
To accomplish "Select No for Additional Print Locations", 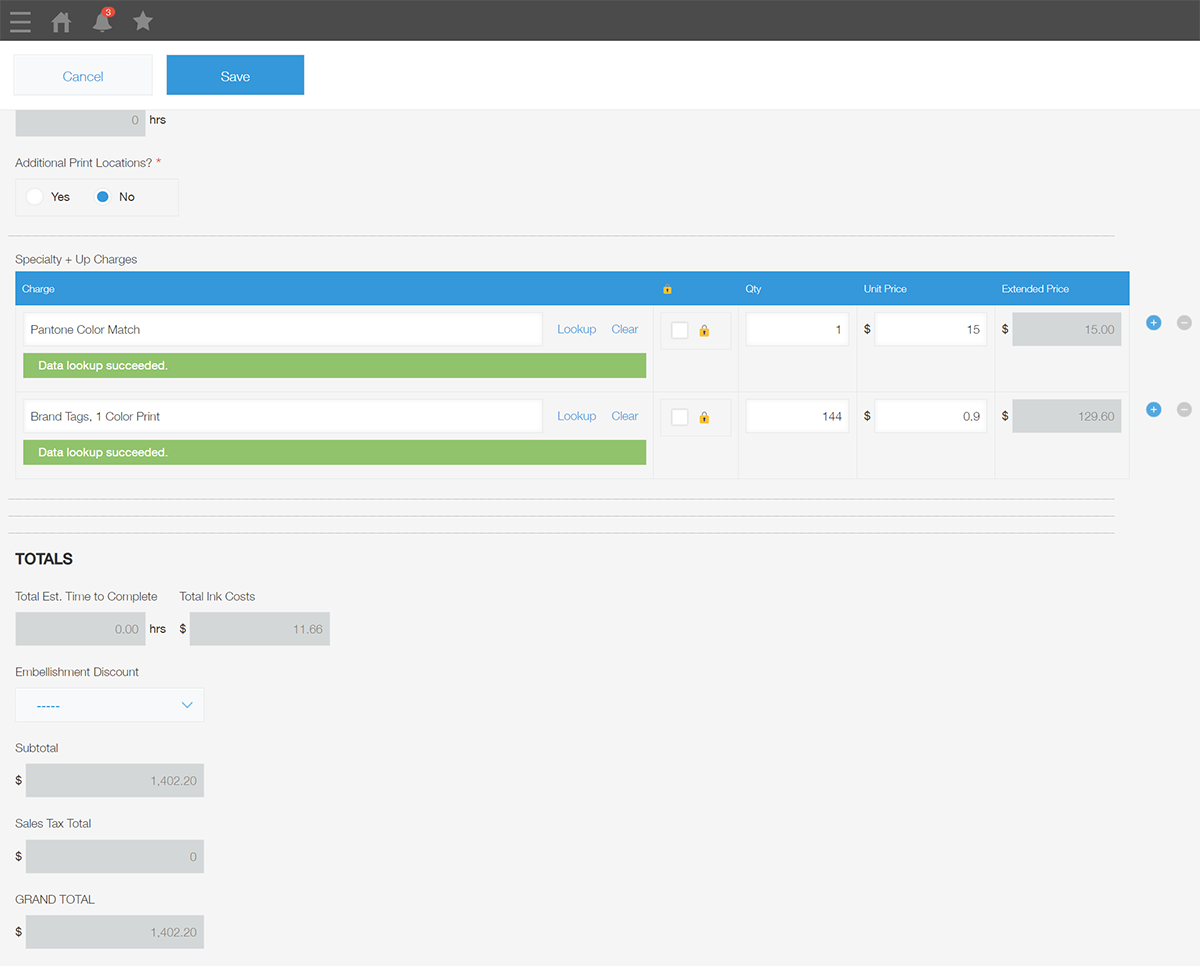I will click(x=102, y=197).
